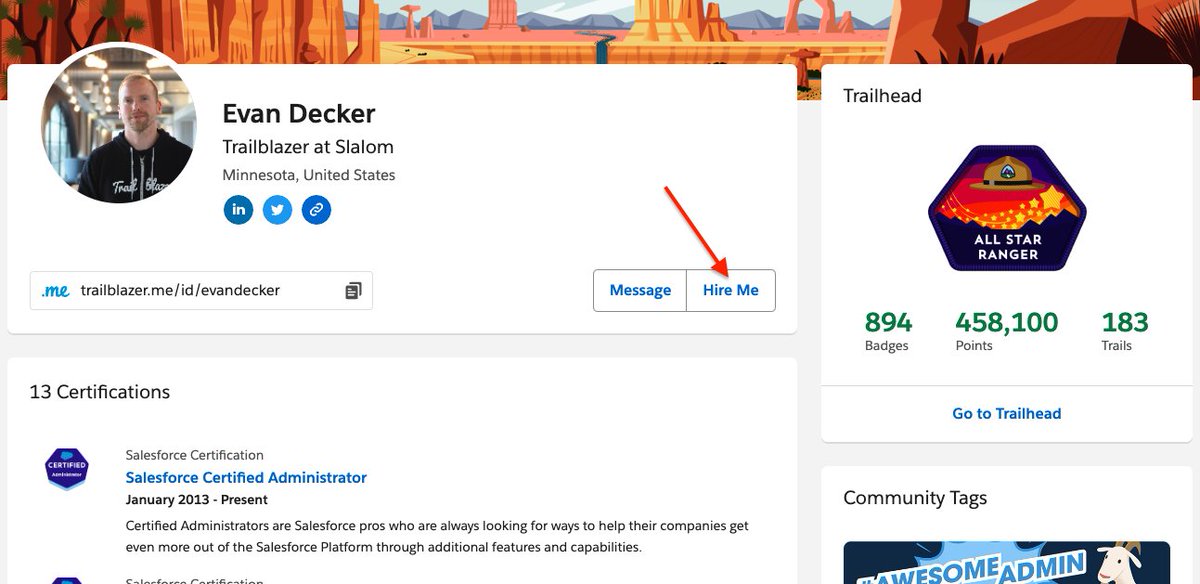1200x584 pixels.
Task: Click the blue .me logo icon
Action: [x=55, y=290]
